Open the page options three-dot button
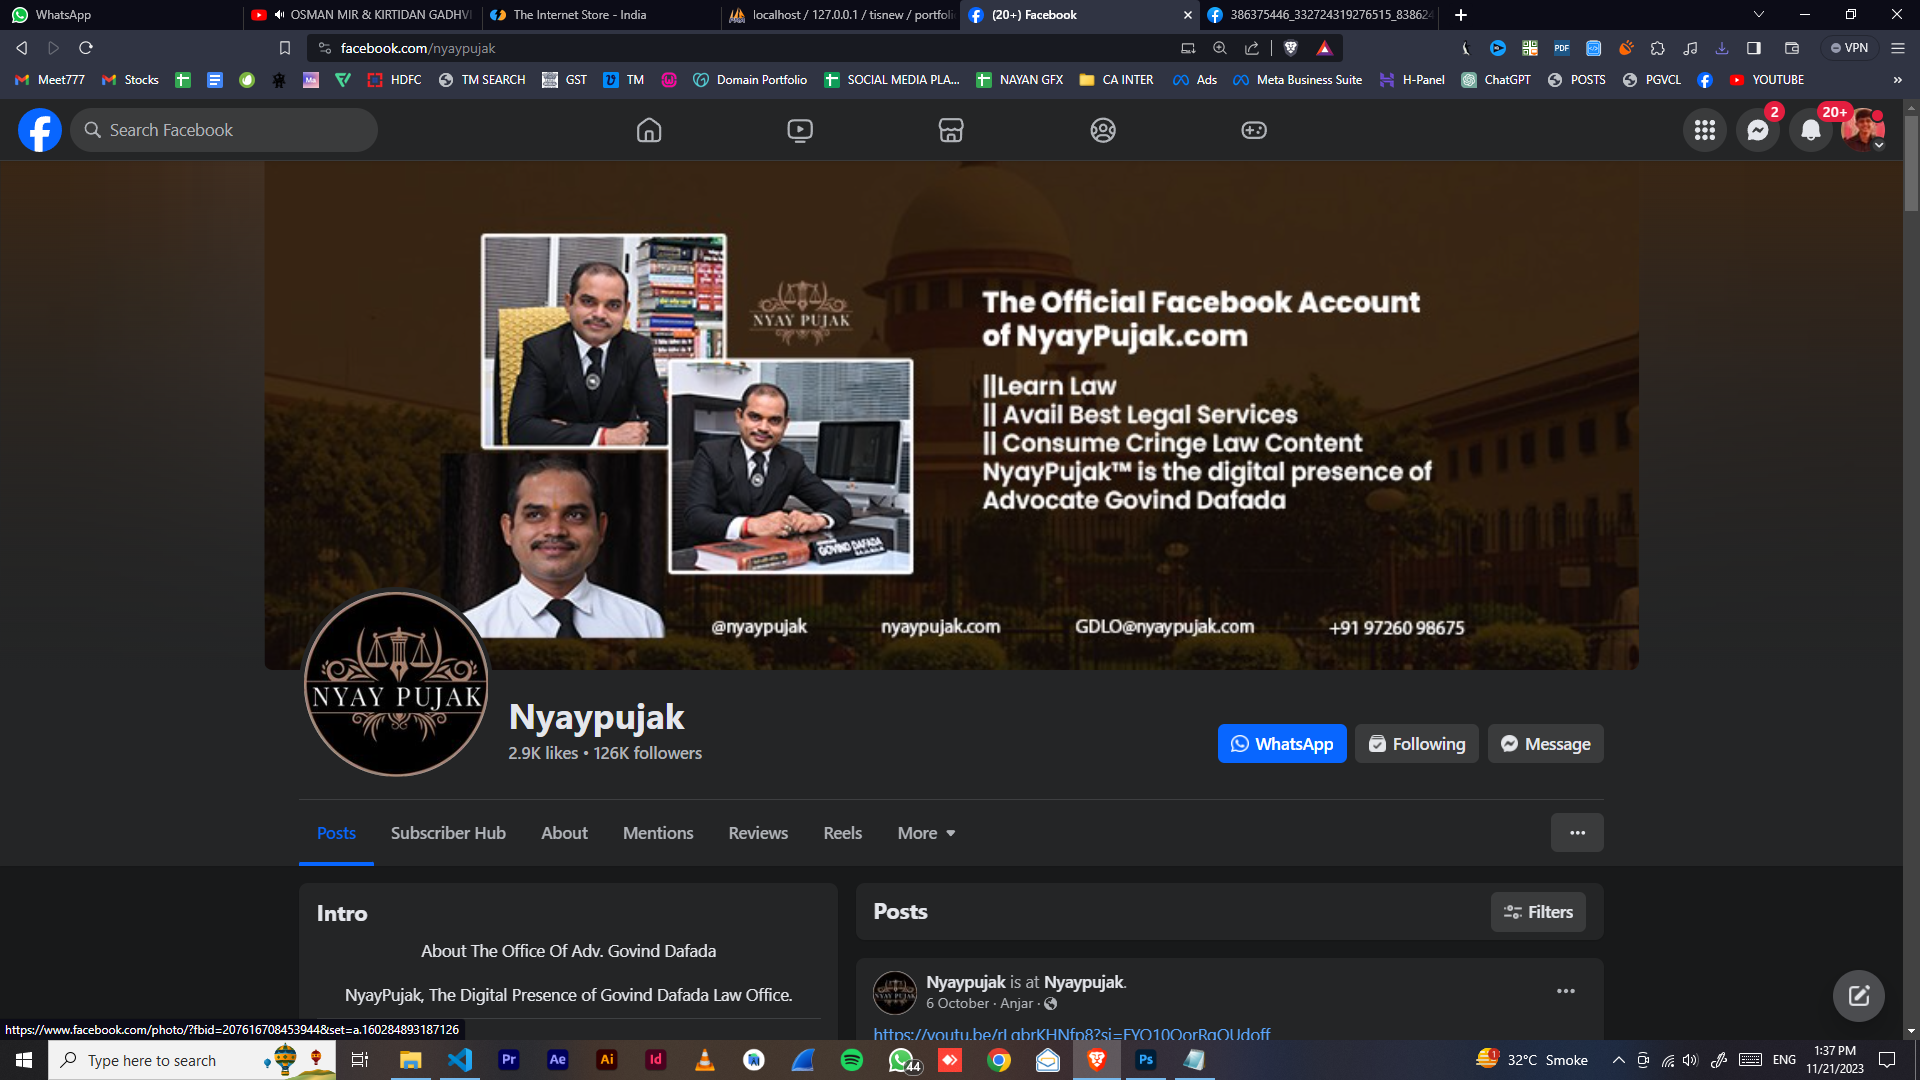The height and width of the screenshot is (1080, 1920). tap(1577, 832)
